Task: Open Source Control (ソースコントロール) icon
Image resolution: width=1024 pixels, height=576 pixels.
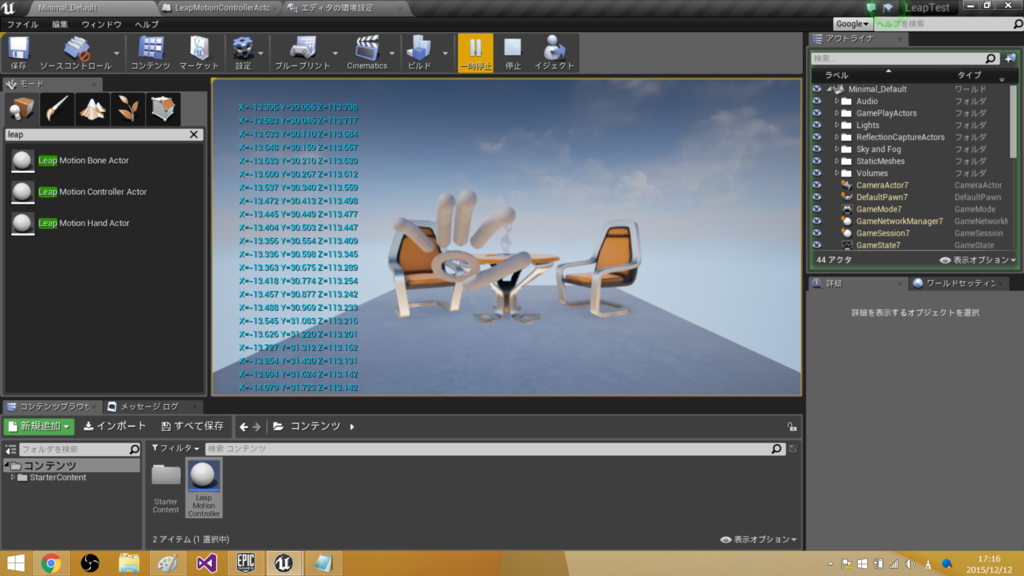Action: (76, 53)
